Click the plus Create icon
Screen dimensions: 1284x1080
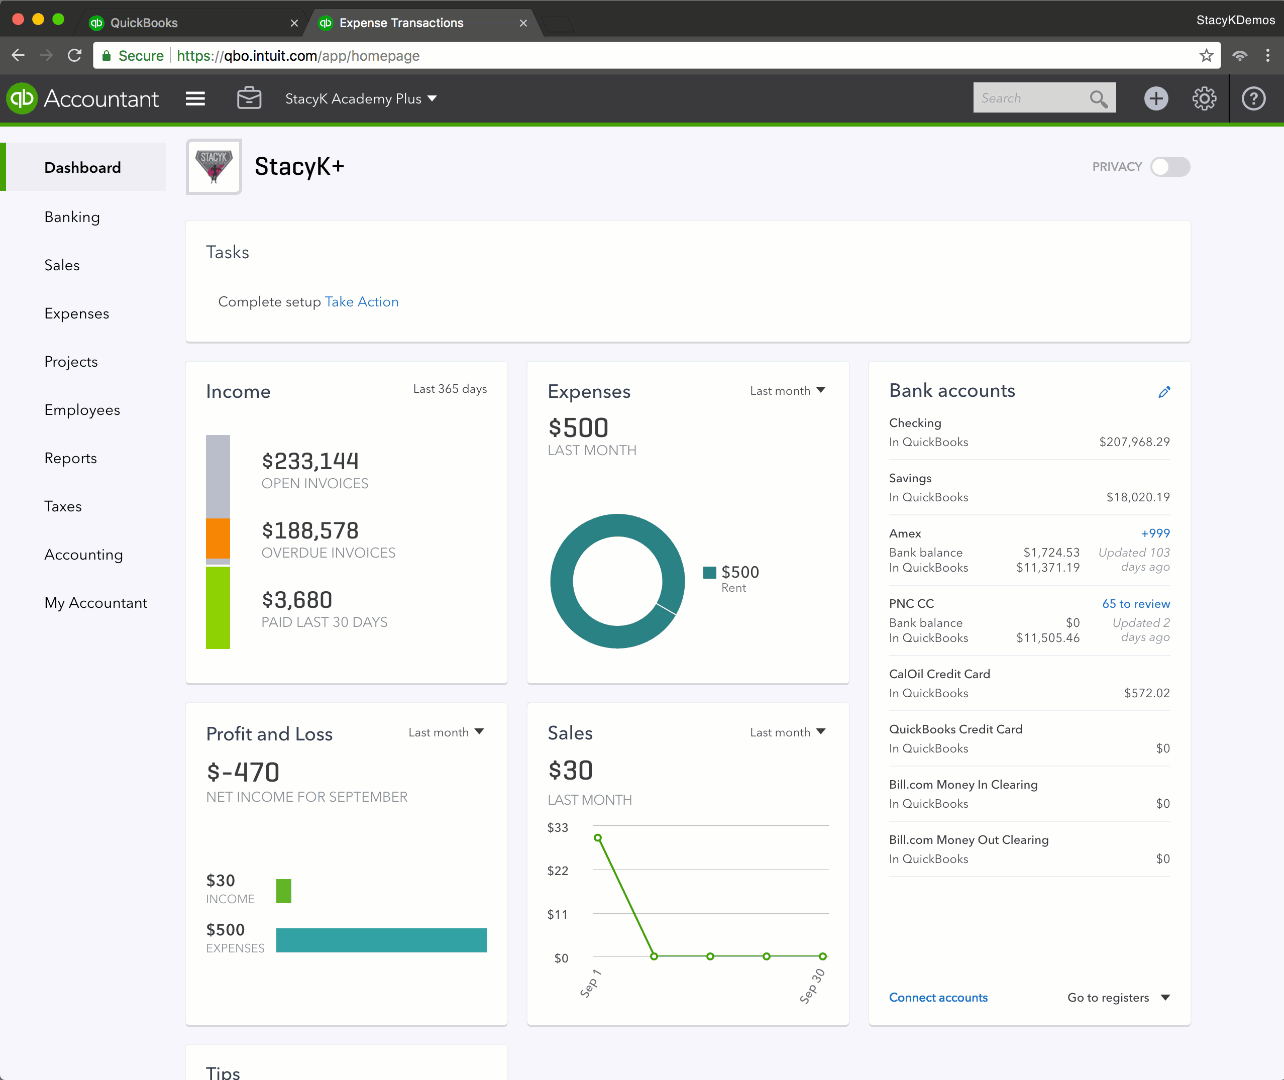(1156, 98)
